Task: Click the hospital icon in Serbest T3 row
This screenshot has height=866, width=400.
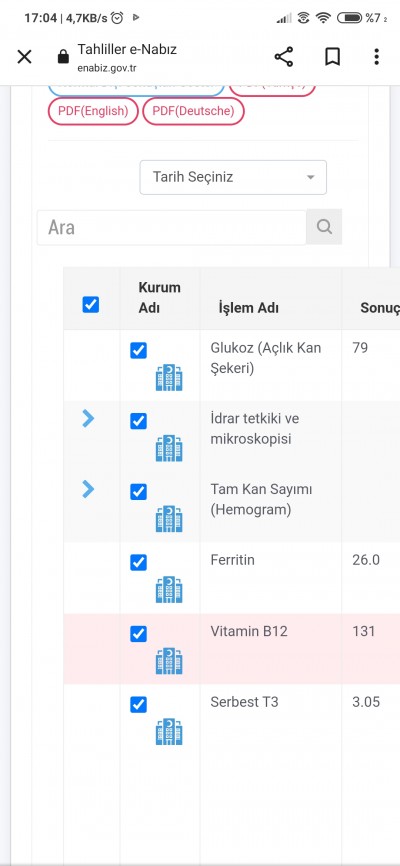Action: pos(169,731)
